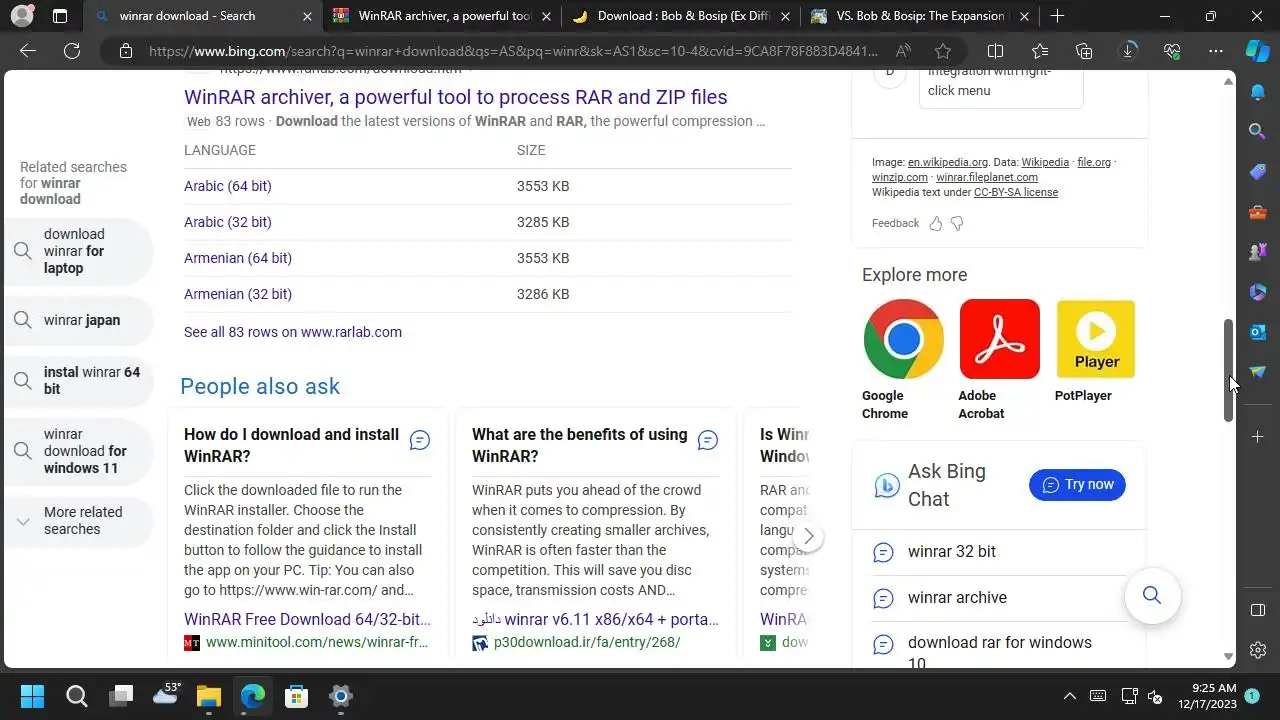Open a new browser tab
The height and width of the screenshot is (720, 1280).
[x=1057, y=16]
